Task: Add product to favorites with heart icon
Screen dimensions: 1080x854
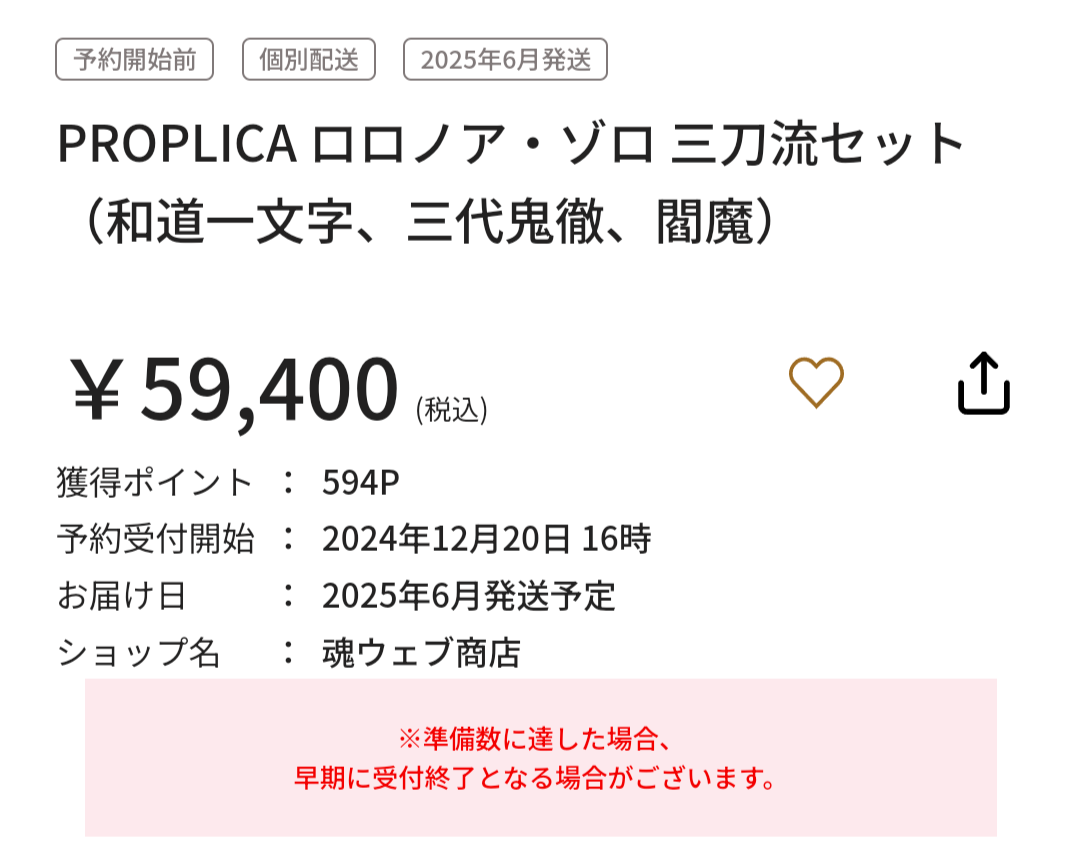Action: 816,382
